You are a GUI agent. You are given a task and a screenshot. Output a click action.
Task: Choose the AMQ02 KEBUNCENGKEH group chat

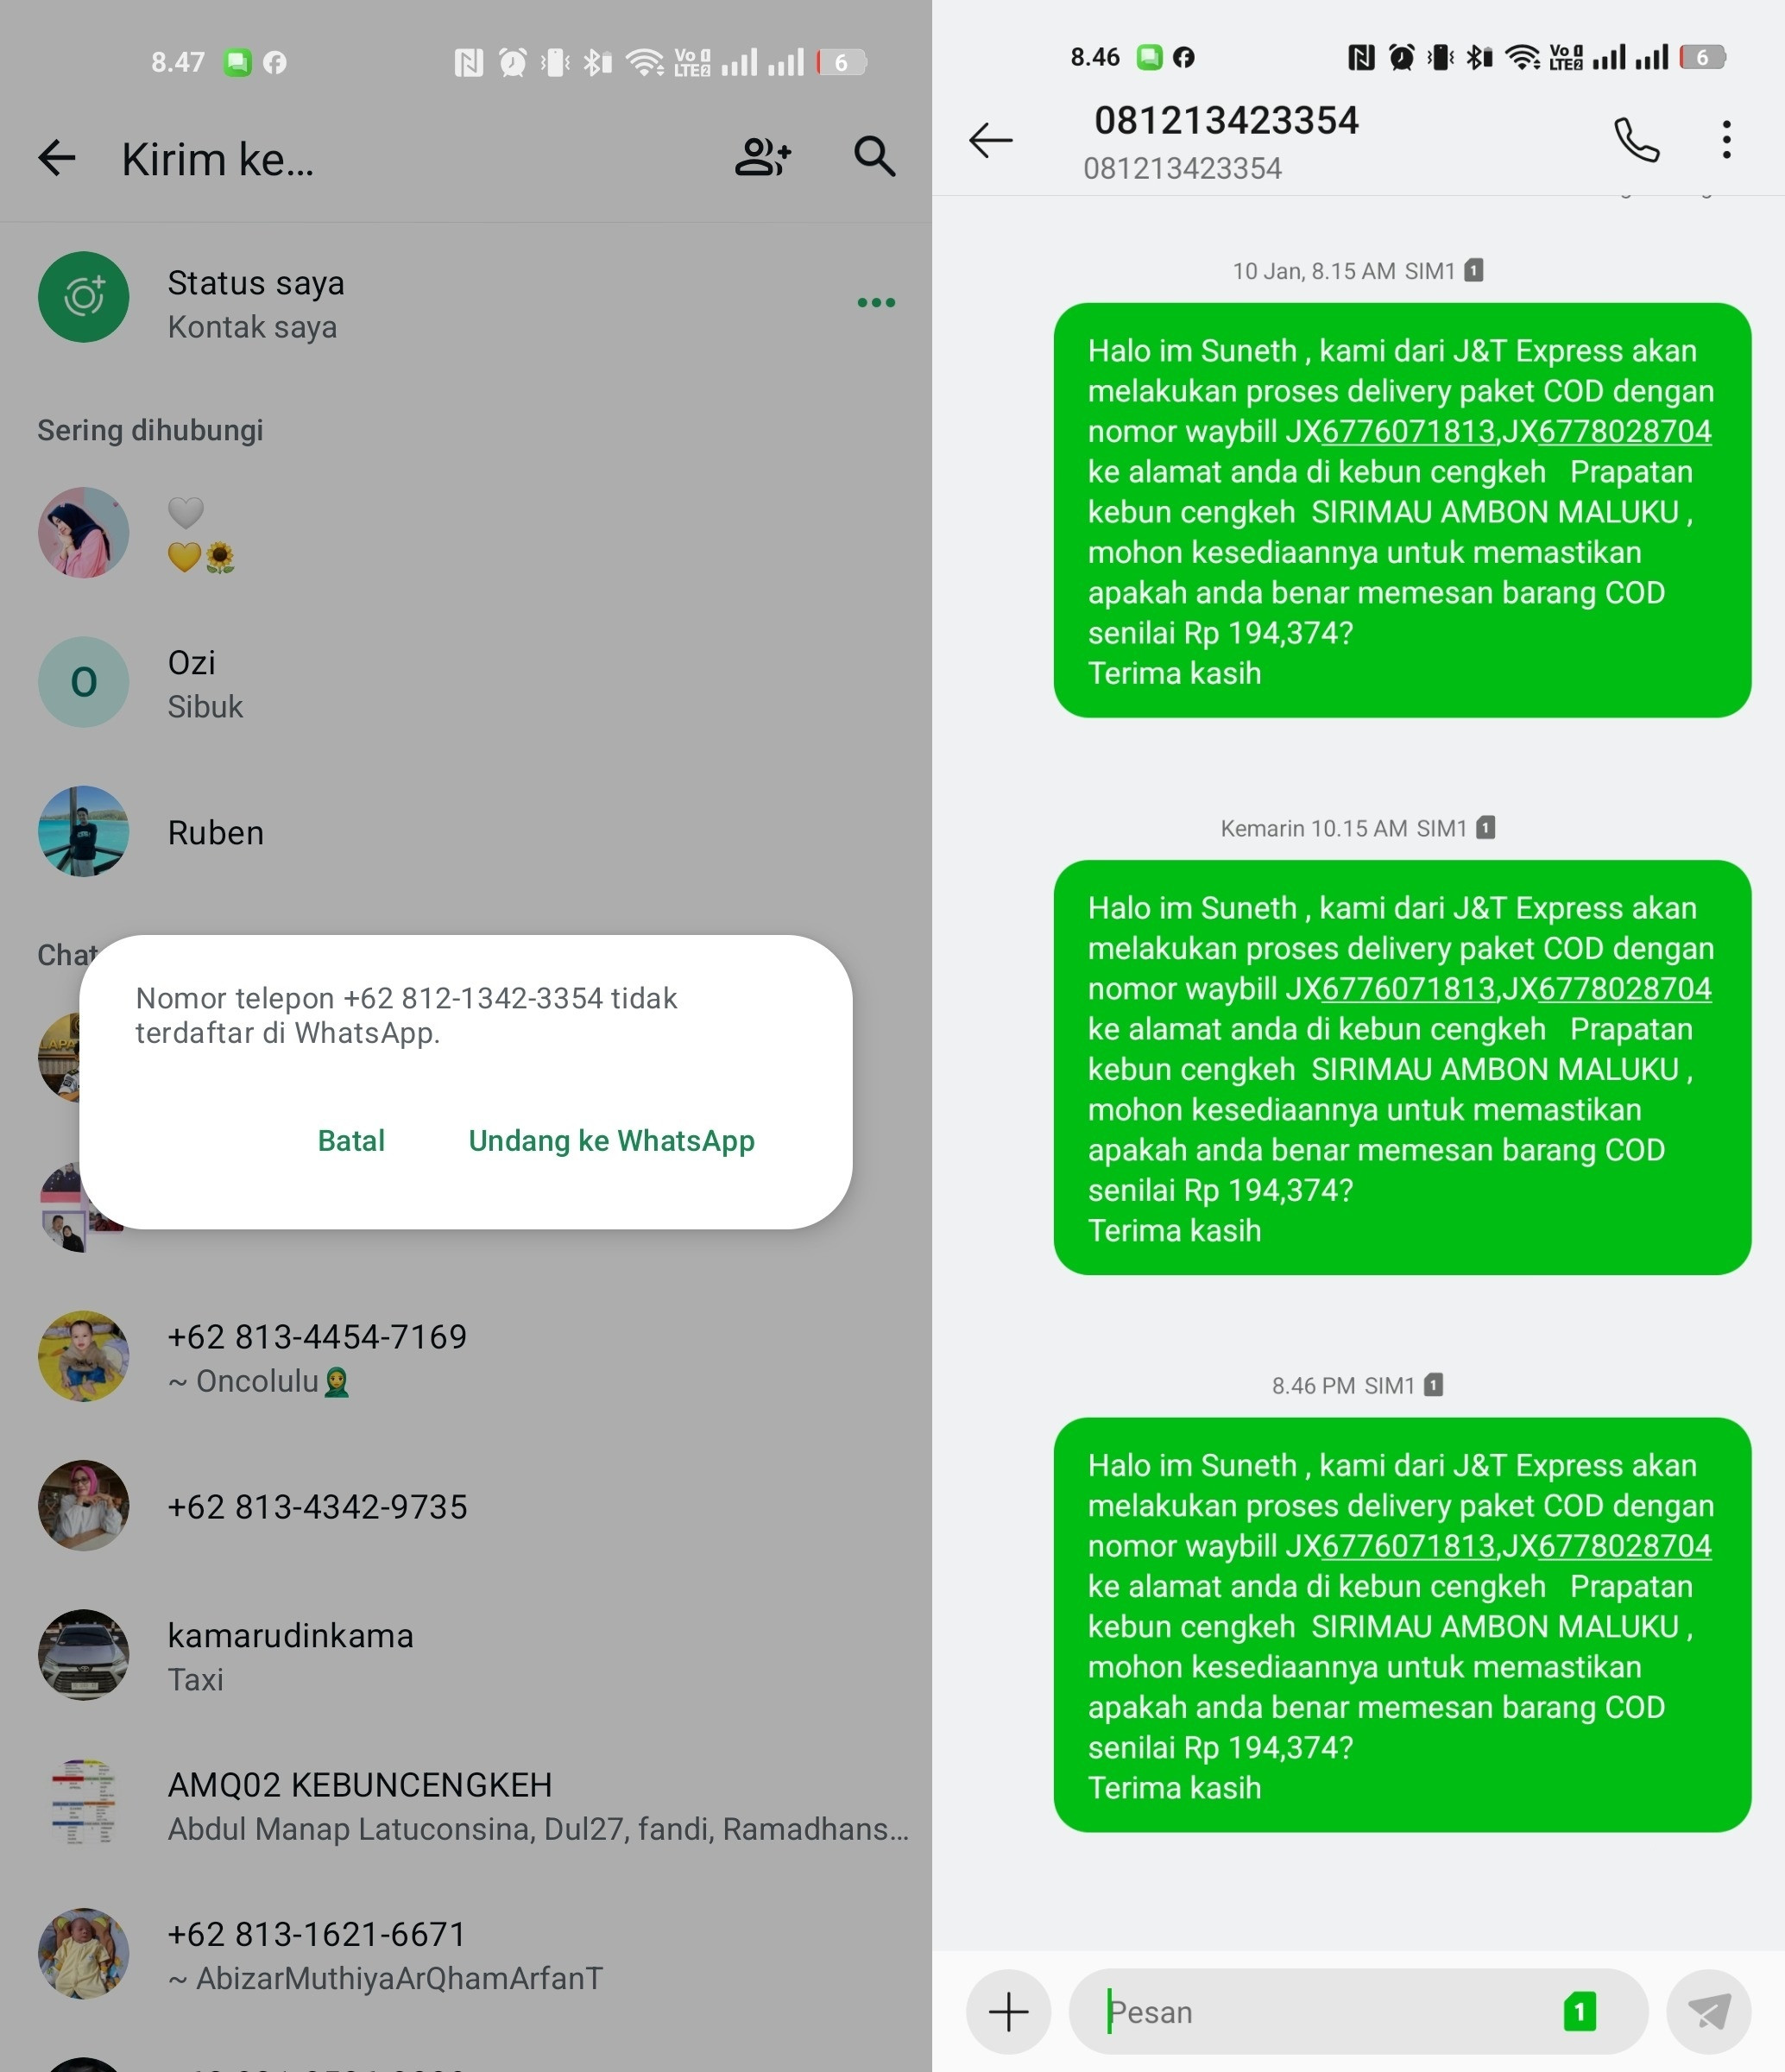pos(466,1805)
